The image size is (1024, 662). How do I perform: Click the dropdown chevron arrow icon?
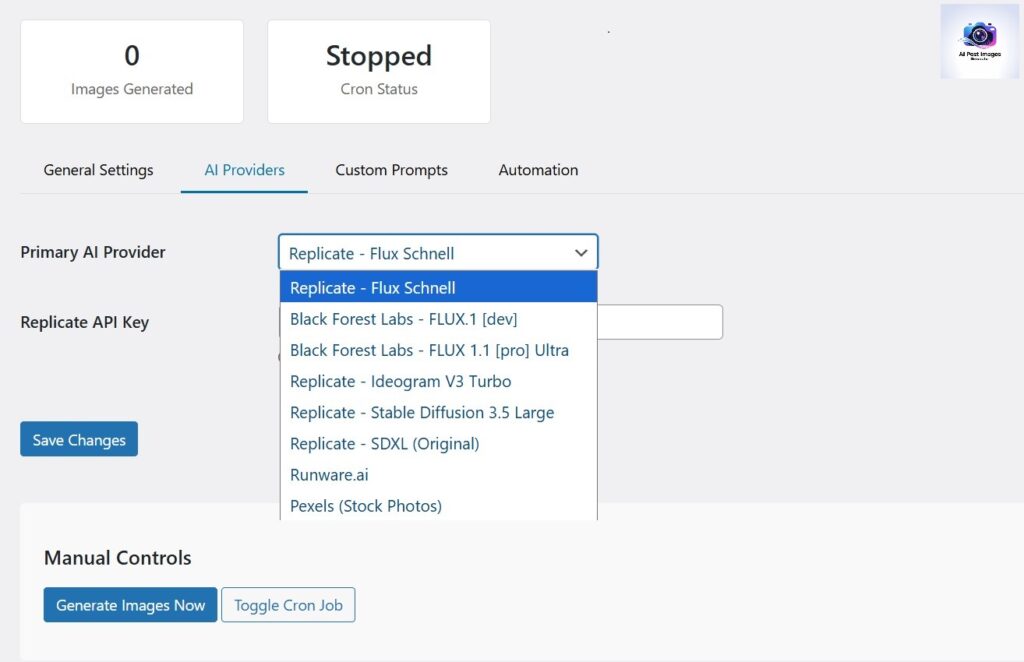(x=581, y=253)
